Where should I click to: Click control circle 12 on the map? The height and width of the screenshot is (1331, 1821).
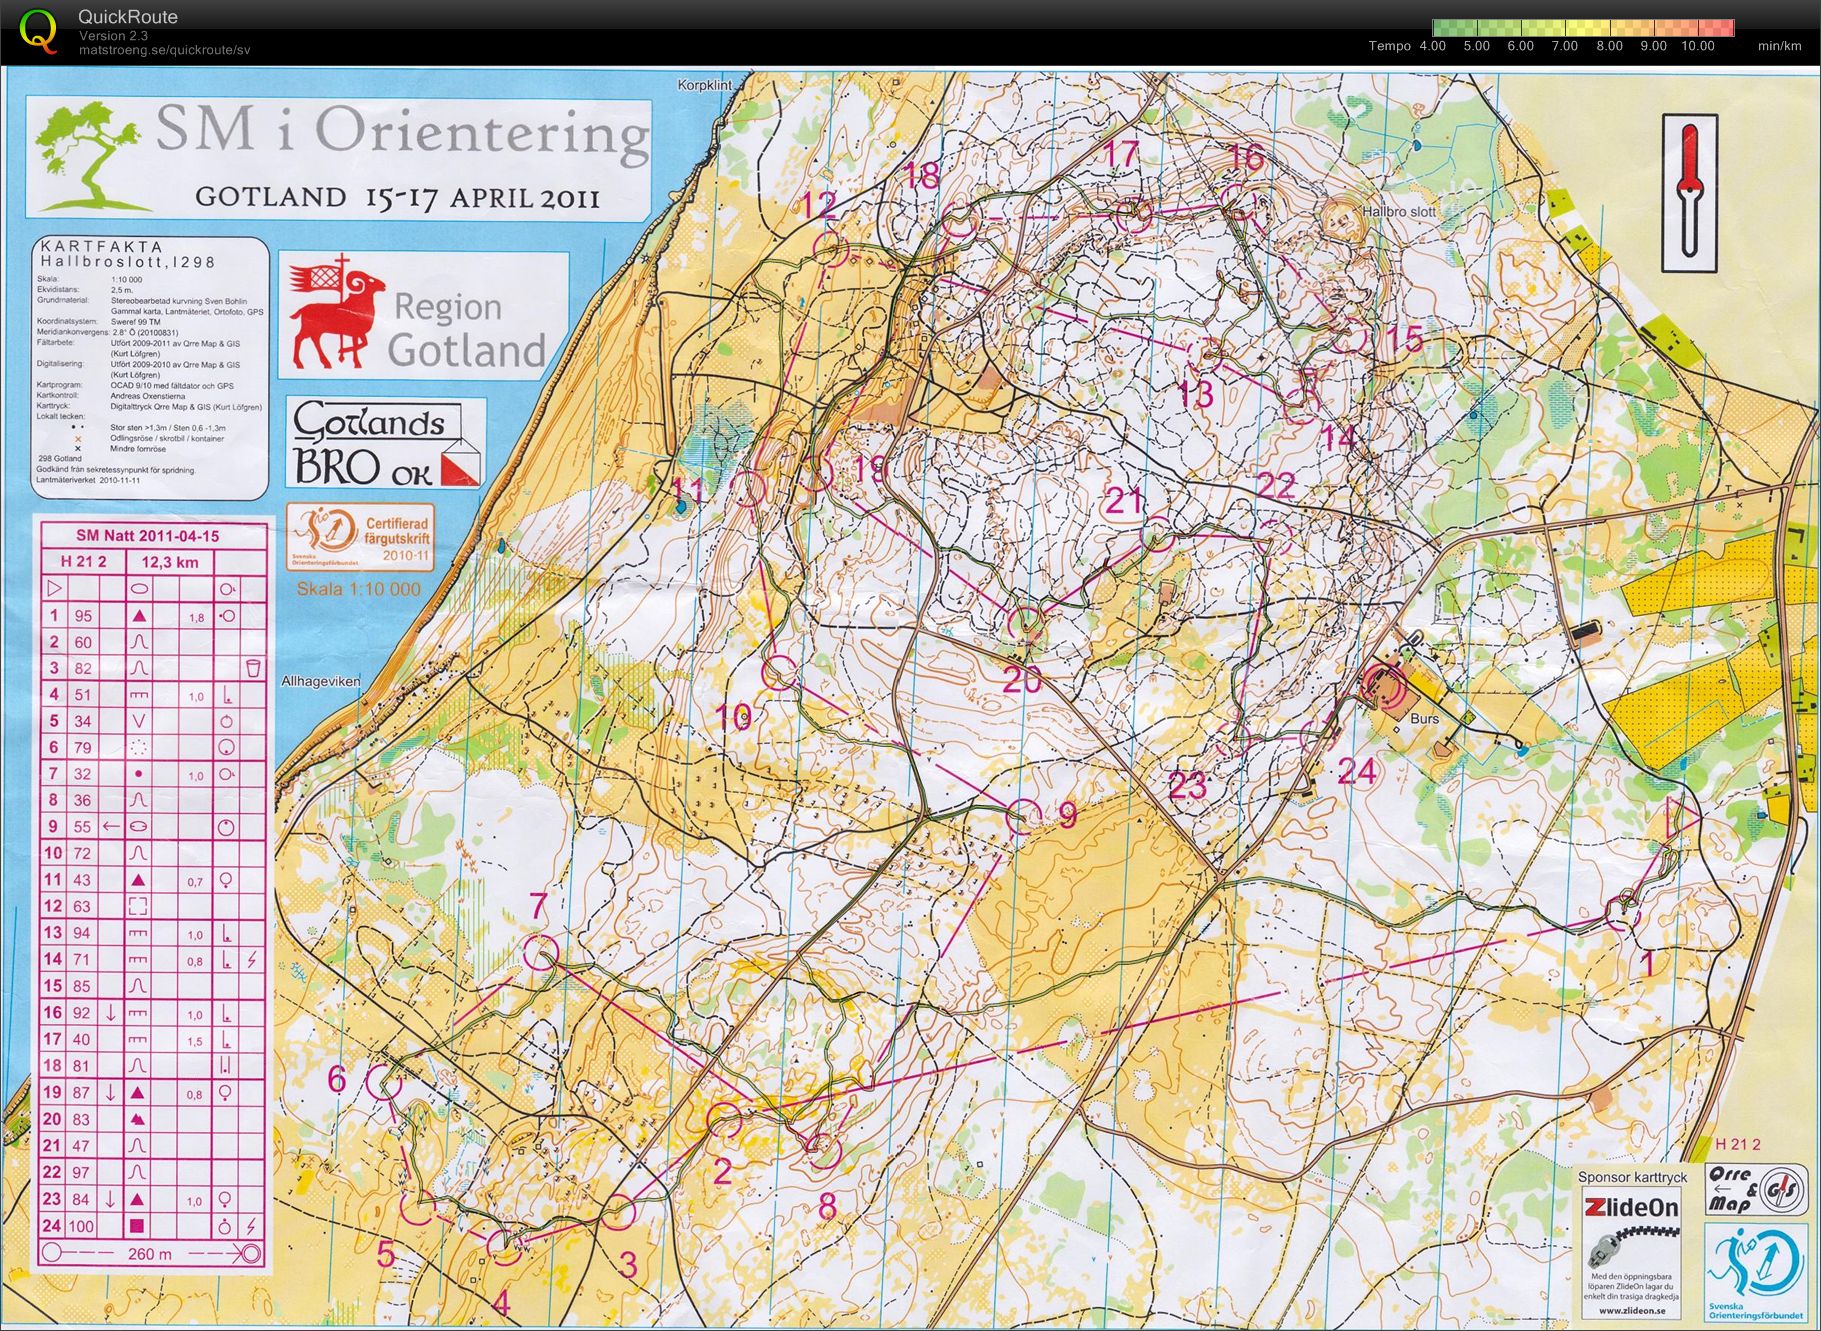831,248
